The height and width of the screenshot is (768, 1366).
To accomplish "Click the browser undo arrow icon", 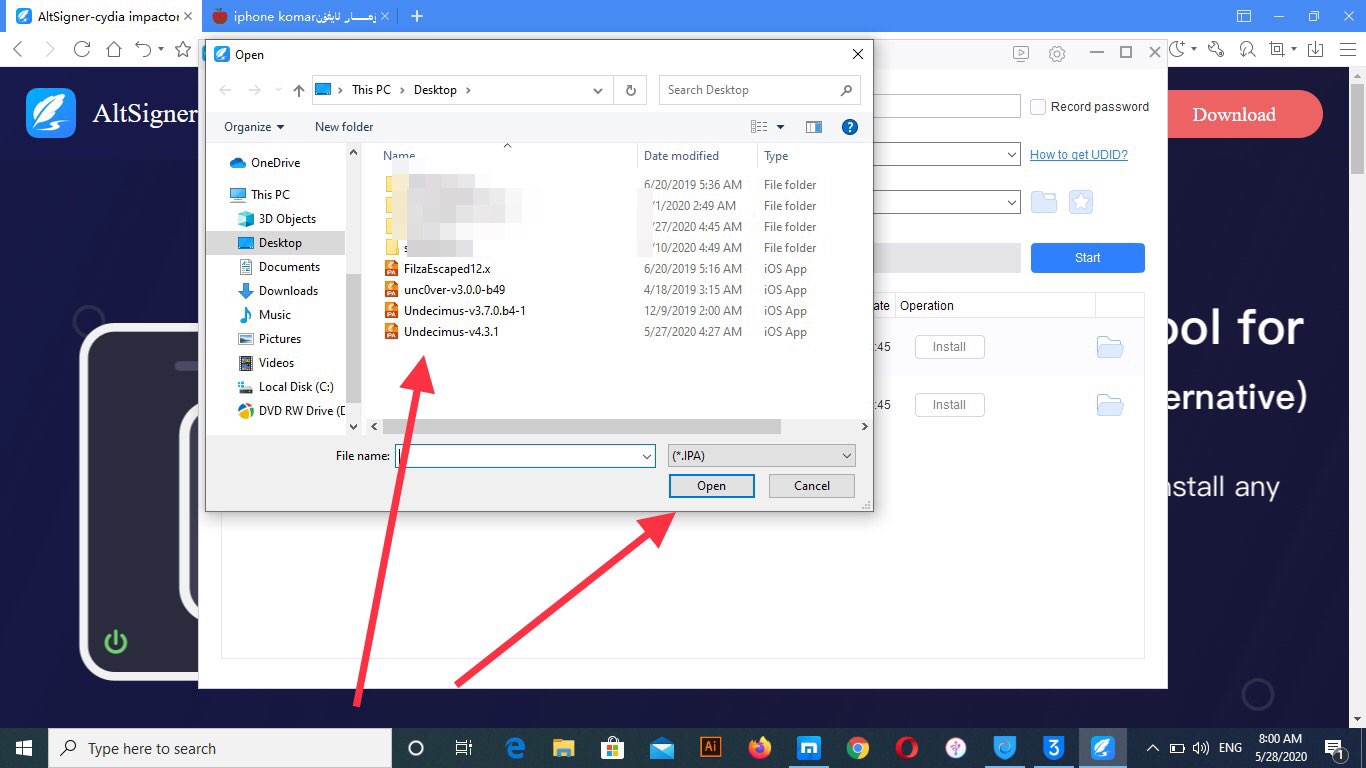I will click(143, 49).
